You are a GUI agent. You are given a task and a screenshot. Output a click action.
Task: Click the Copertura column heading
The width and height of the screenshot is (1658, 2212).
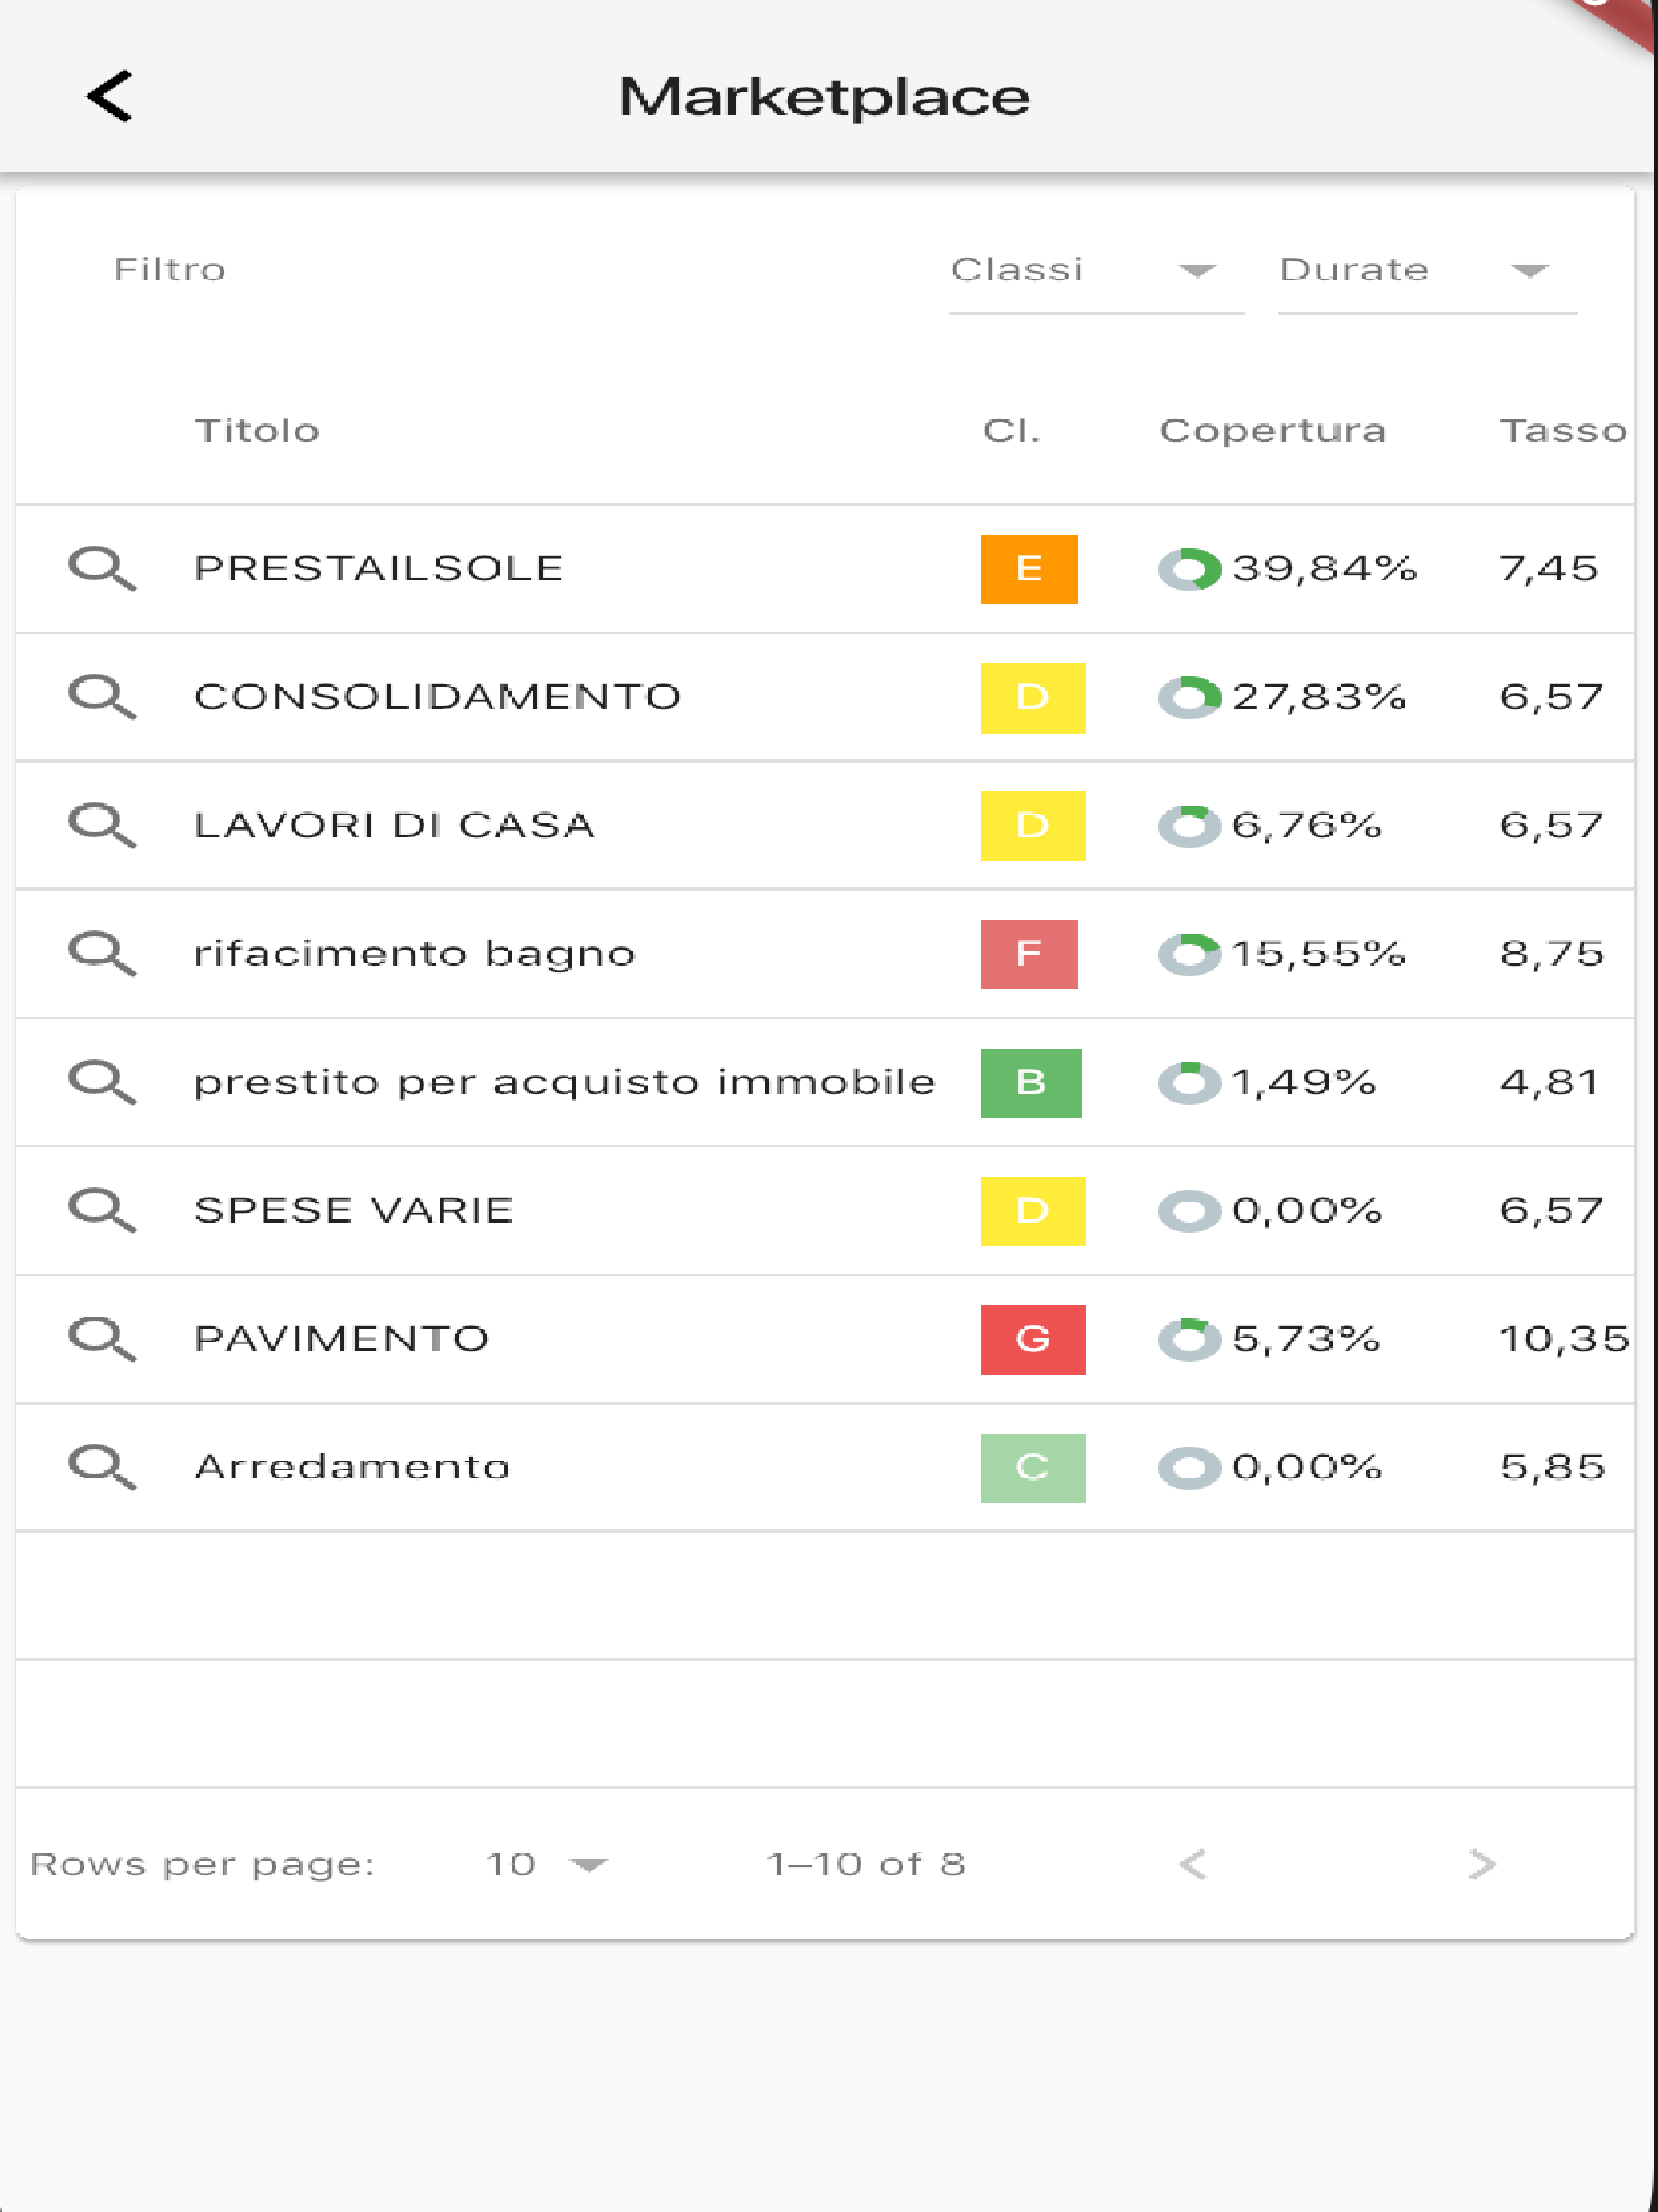pos(1271,430)
